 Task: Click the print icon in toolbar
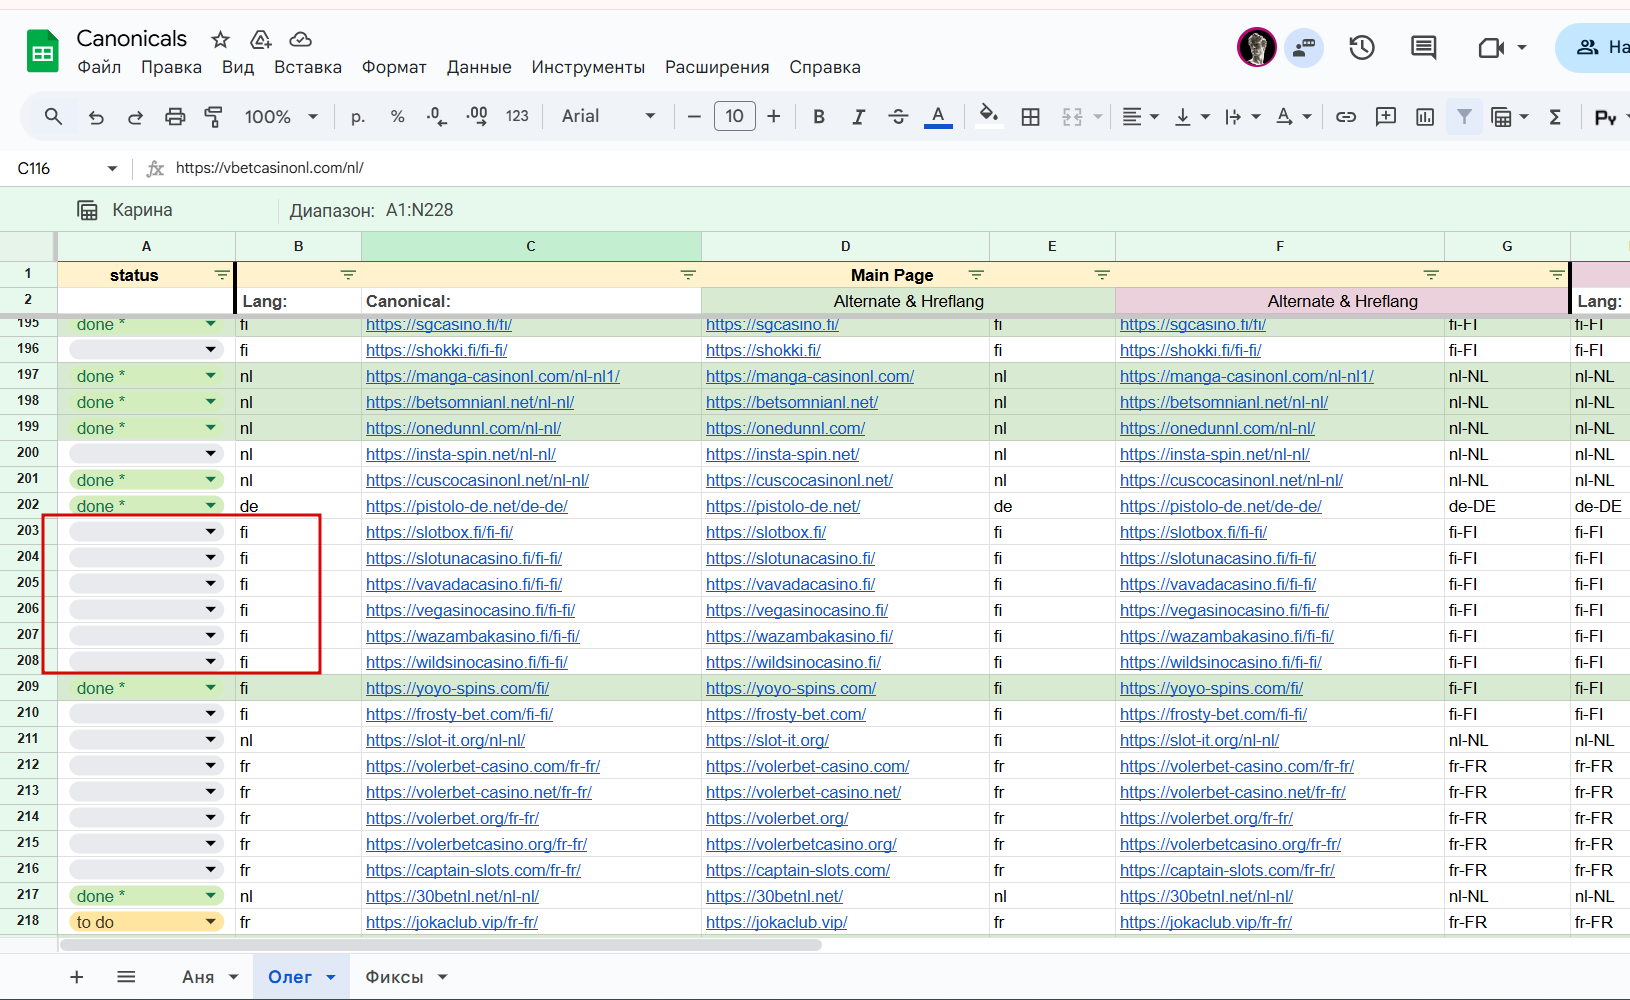coord(175,117)
